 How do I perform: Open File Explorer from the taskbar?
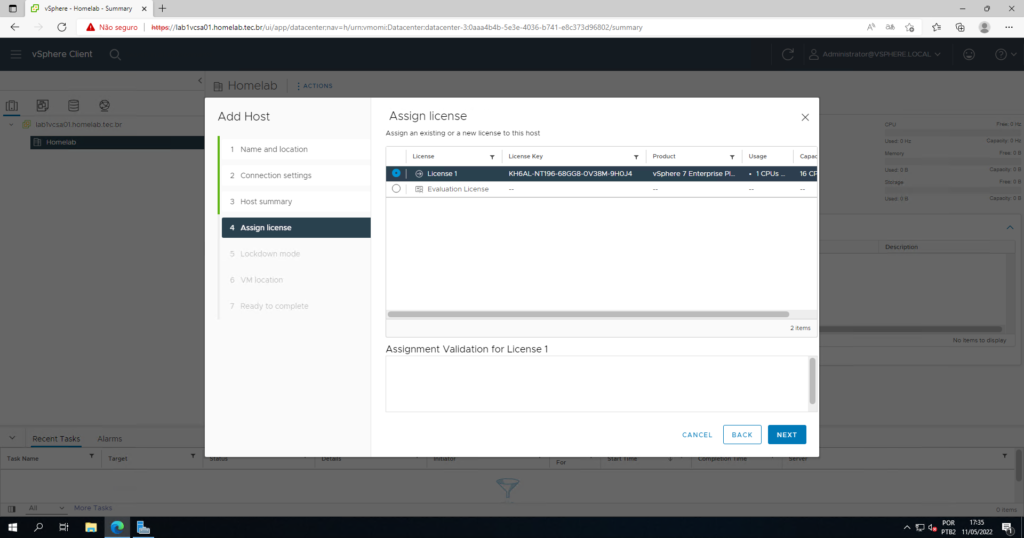tap(91, 528)
